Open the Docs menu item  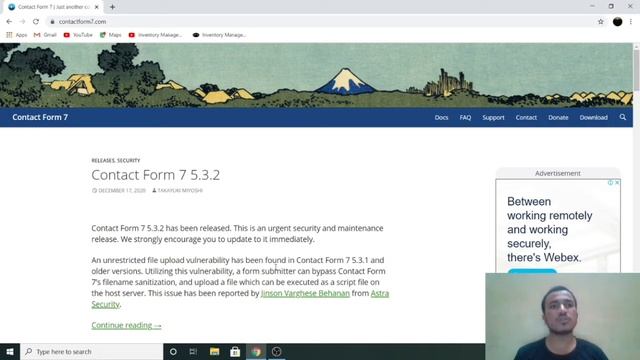click(441, 118)
